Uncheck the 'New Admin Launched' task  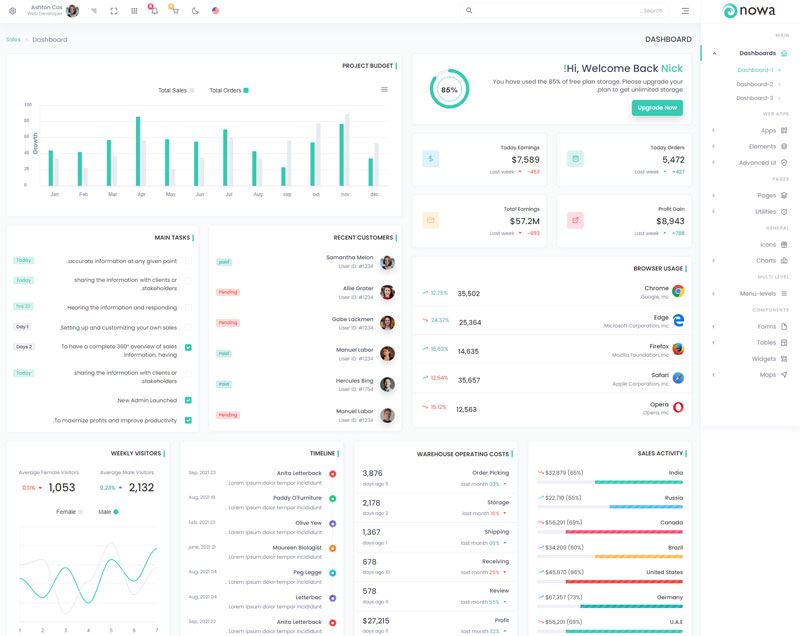(188, 400)
